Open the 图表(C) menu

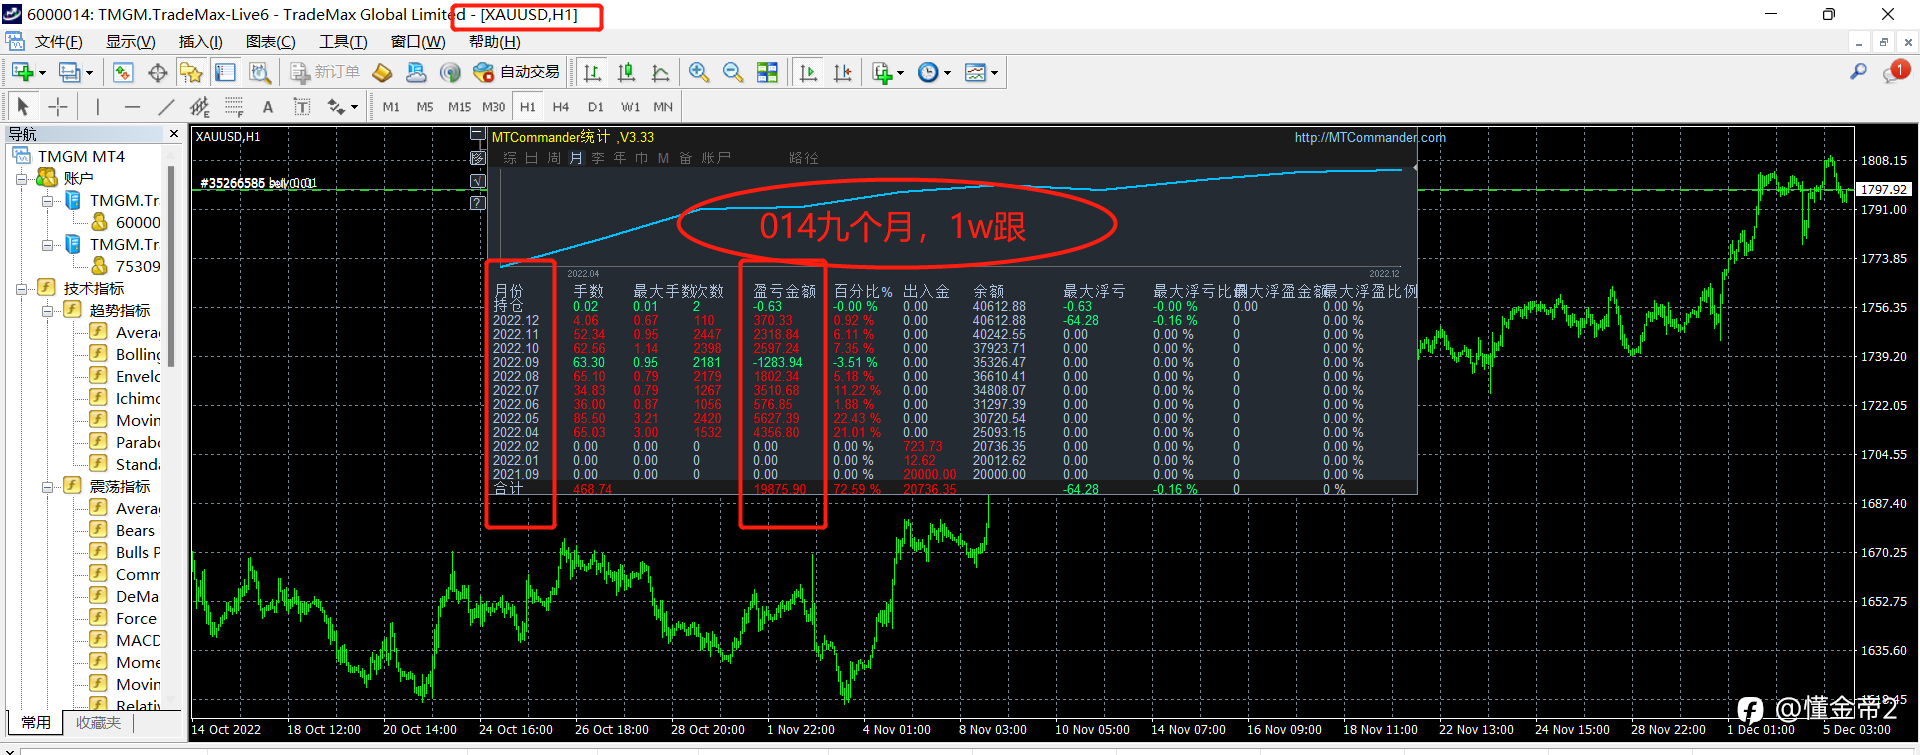pyautogui.click(x=270, y=42)
